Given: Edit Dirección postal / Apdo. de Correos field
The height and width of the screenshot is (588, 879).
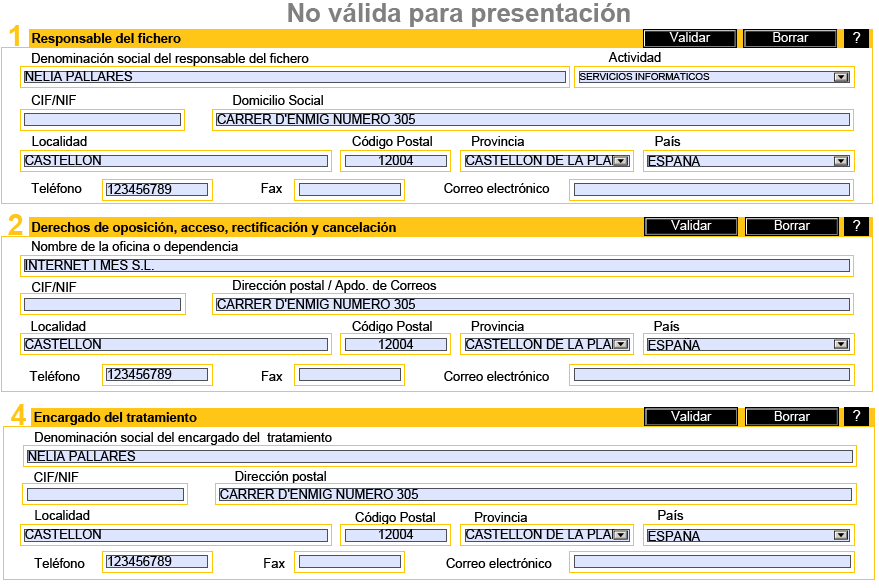Looking at the screenshot, I should click(533, 304).
